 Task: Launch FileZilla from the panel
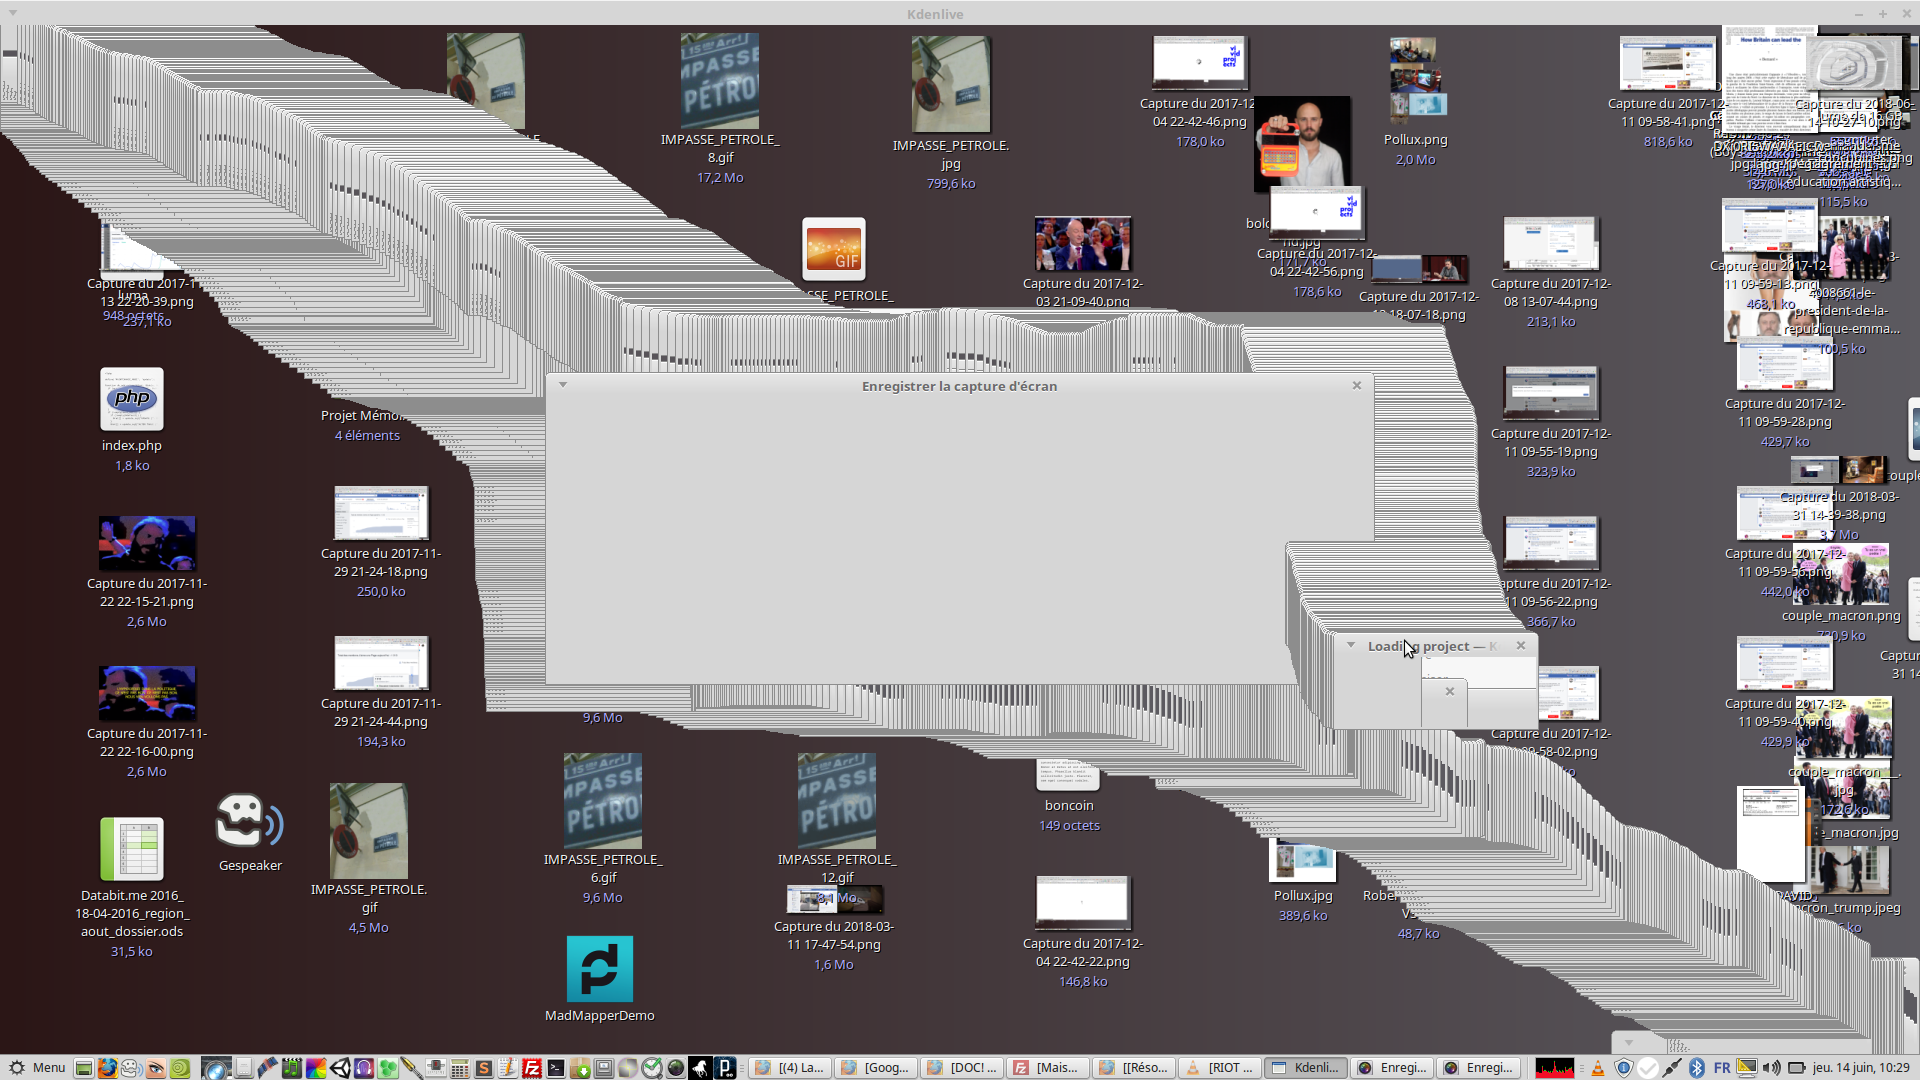pyautogui.click(x=532, y=1068)
